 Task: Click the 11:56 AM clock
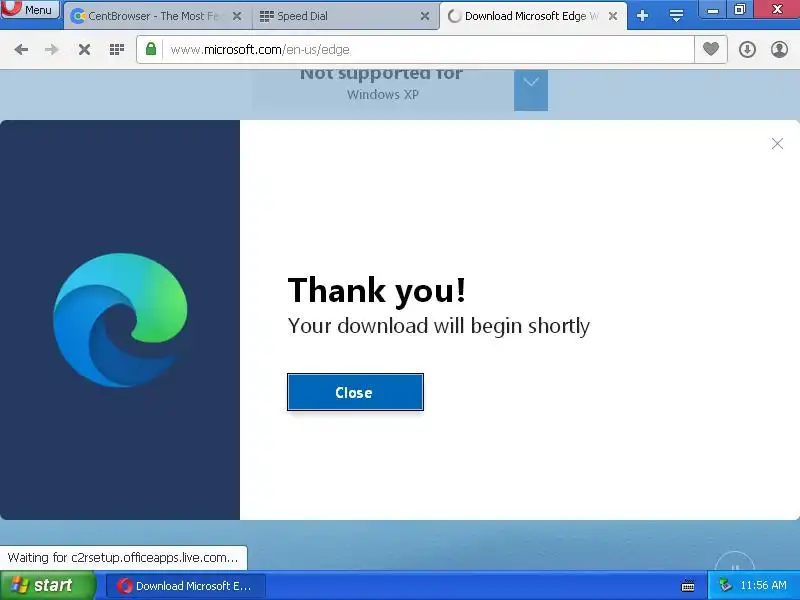(x=763, y=585)
